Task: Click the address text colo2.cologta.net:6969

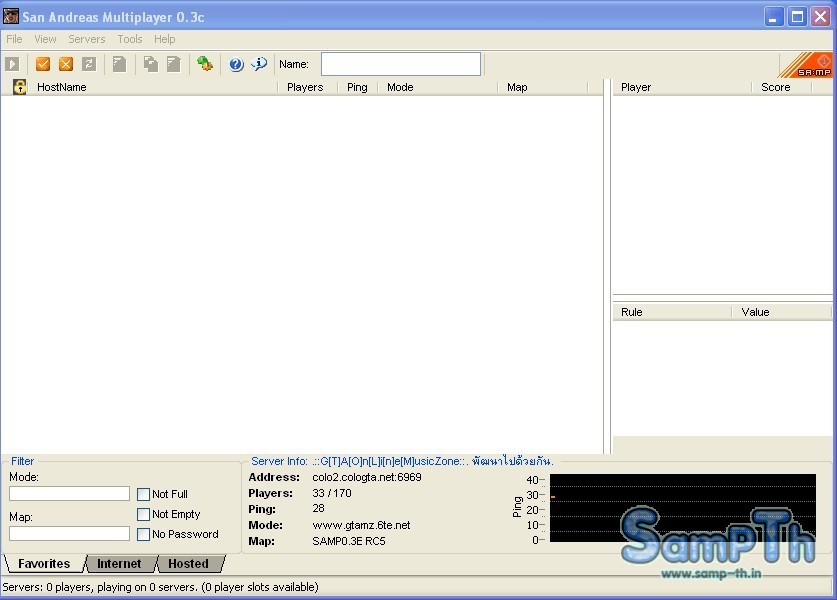Action: 367,477
